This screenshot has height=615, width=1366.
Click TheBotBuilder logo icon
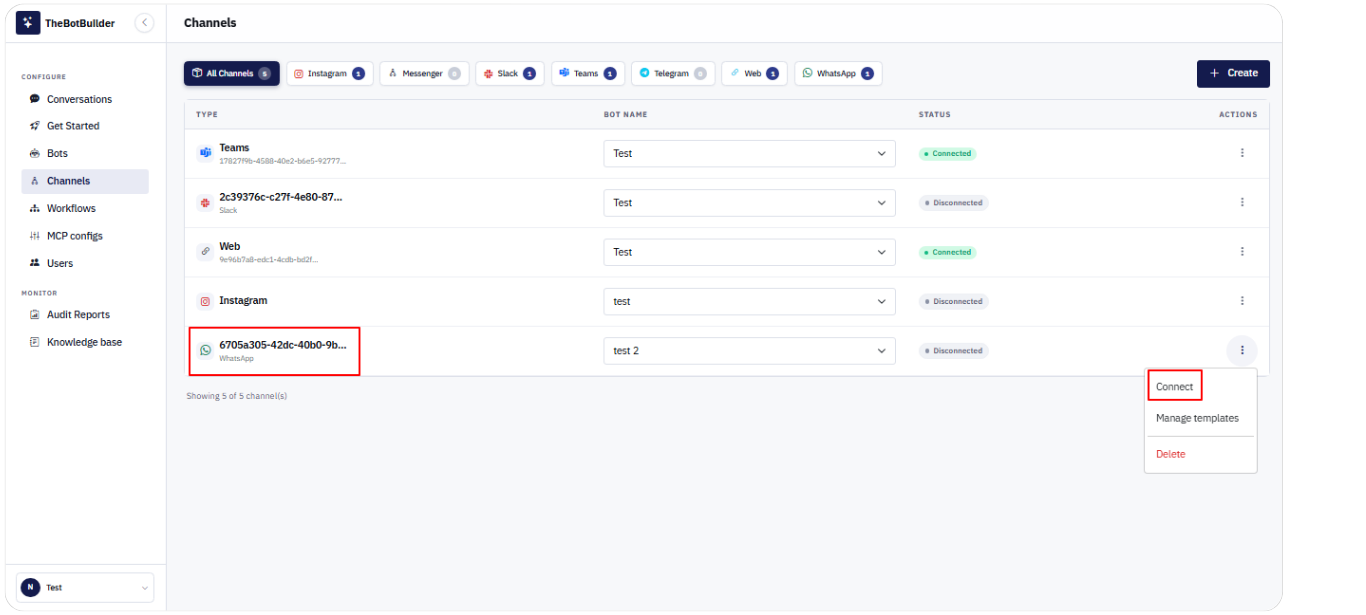pyautogui.click(x=28, y=23)
